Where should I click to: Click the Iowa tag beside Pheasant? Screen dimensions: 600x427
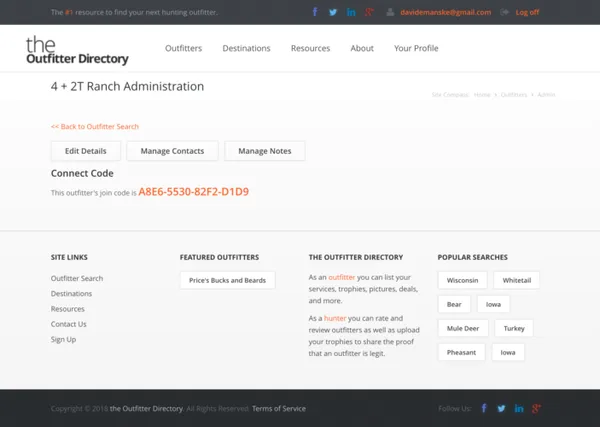[x=508, y=352]
